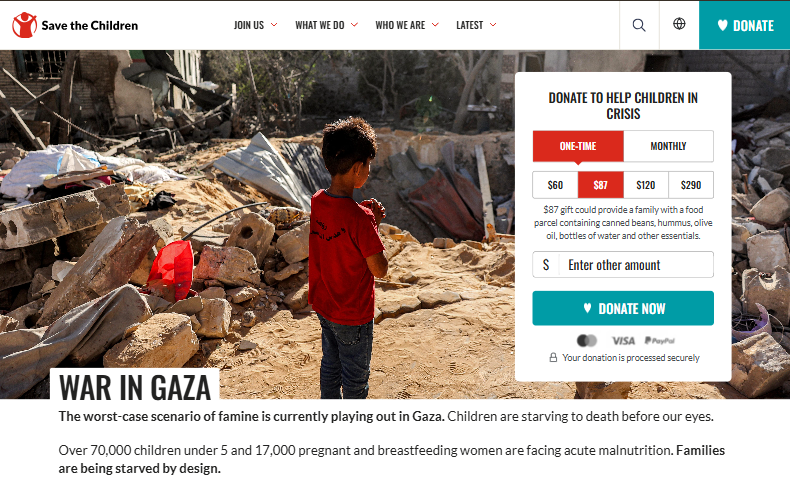Screen dimensions: 790x495
Task: Expand the Who We Are chevron
Action: [x=435, y=25]
